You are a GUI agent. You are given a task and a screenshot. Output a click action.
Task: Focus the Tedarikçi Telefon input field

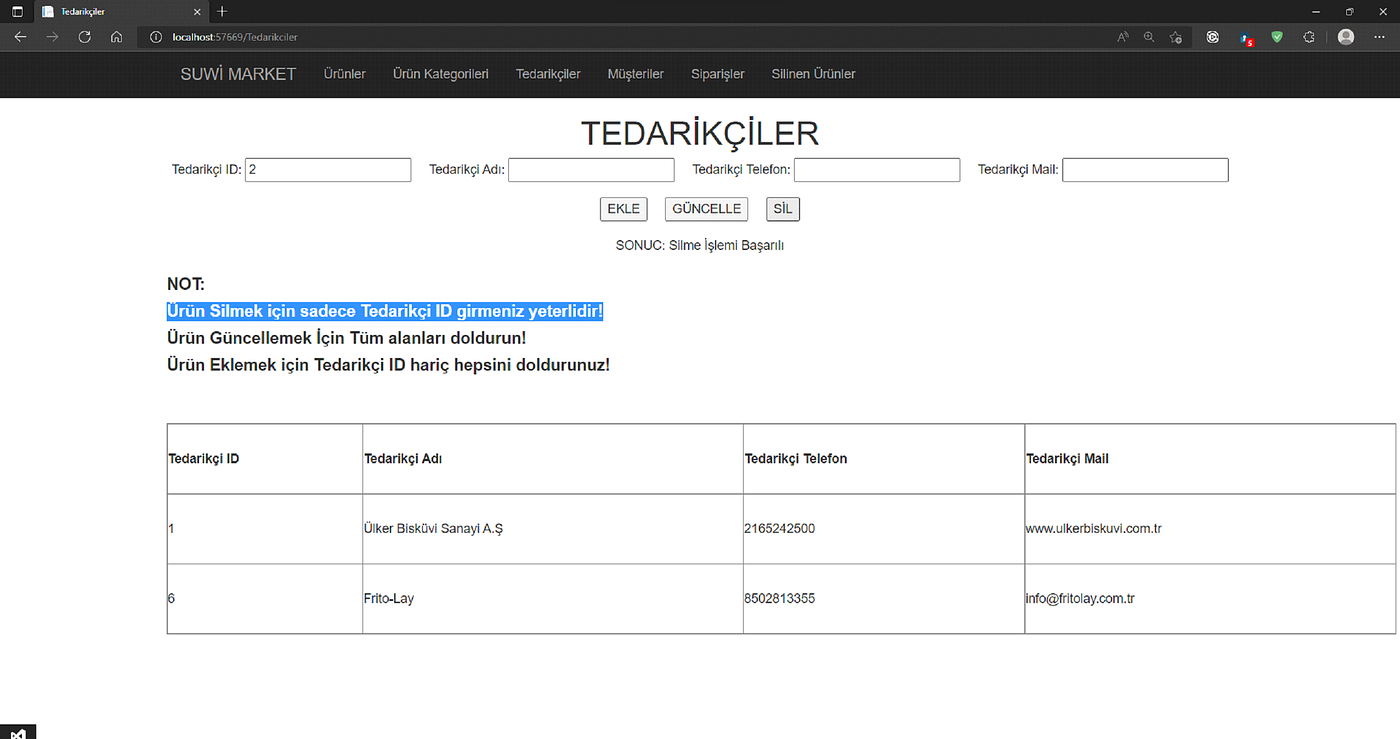coord(877,170)
